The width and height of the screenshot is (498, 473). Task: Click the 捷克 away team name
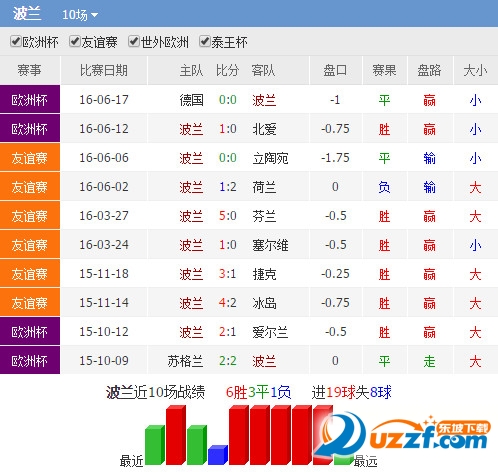coord(264,274)
